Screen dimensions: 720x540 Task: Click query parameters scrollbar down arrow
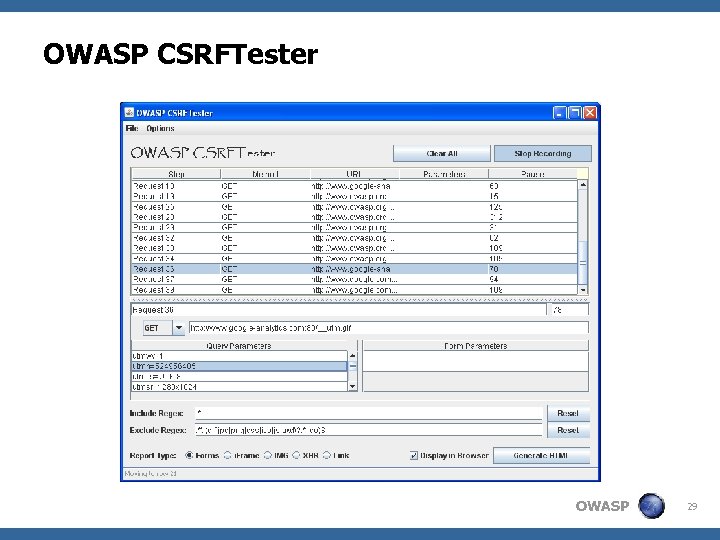click(353, 387)
